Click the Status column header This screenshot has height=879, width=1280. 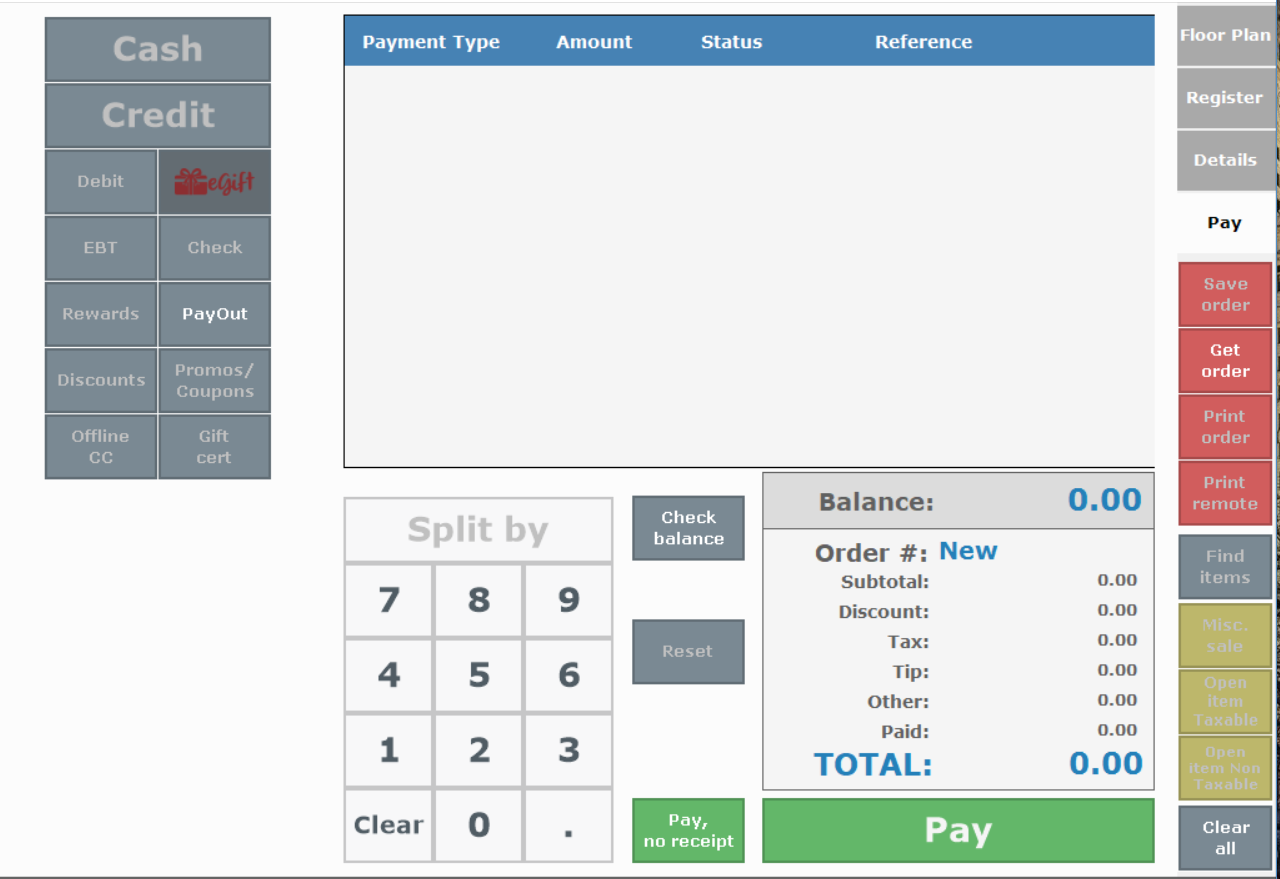(x=731, y=42)
